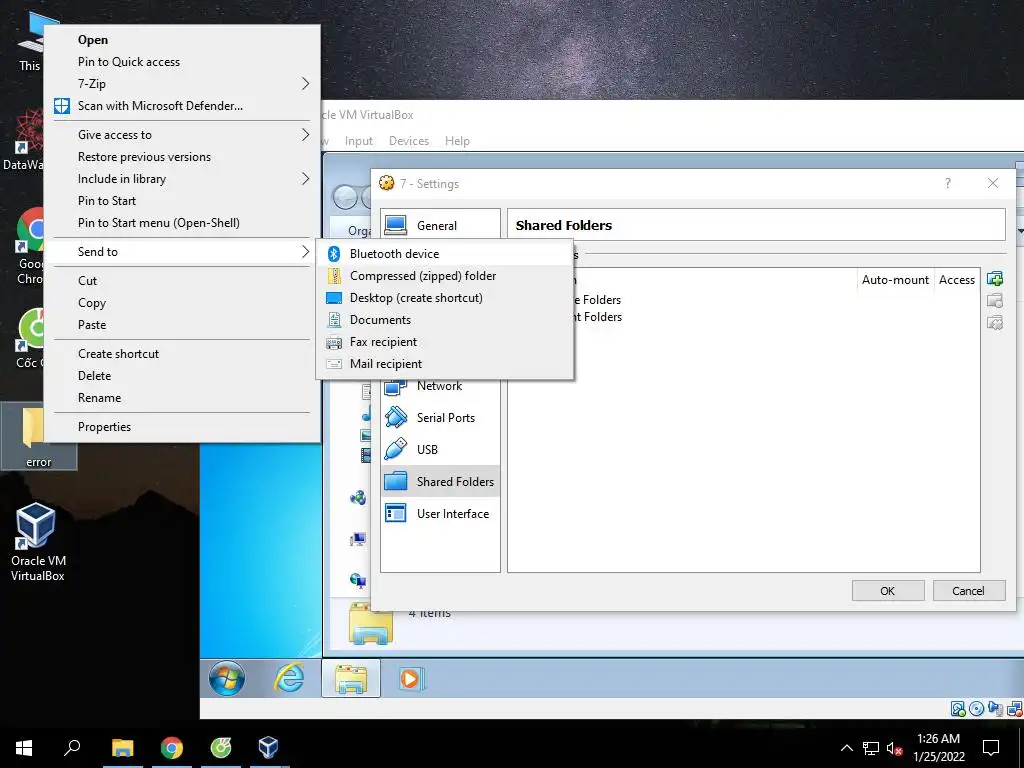
Task: Send to Bluetooth device
Action: [445, 253]
